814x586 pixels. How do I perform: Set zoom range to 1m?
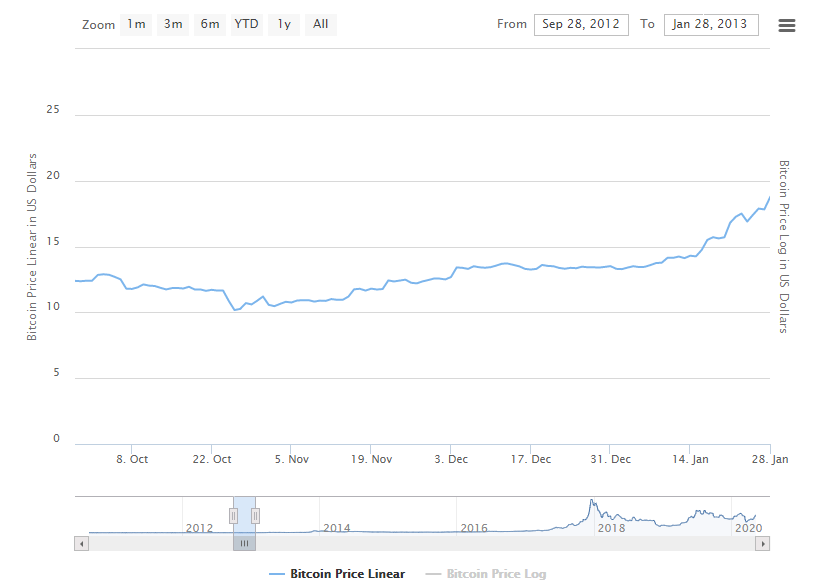[x=136, y=24]
